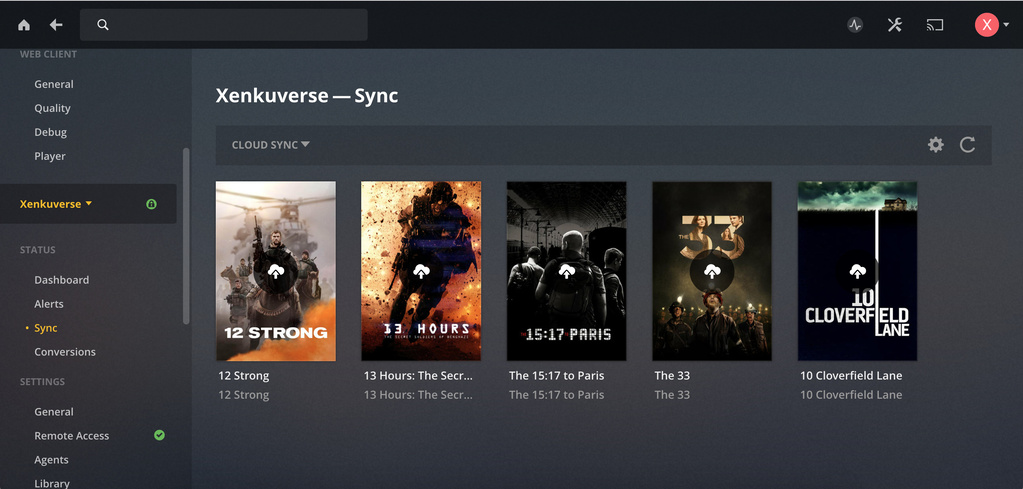Open the dropdown arrow next to user avatar
Viewport: 1023px width, 489px height.
pyautogui.click(x=1006, y=25)
